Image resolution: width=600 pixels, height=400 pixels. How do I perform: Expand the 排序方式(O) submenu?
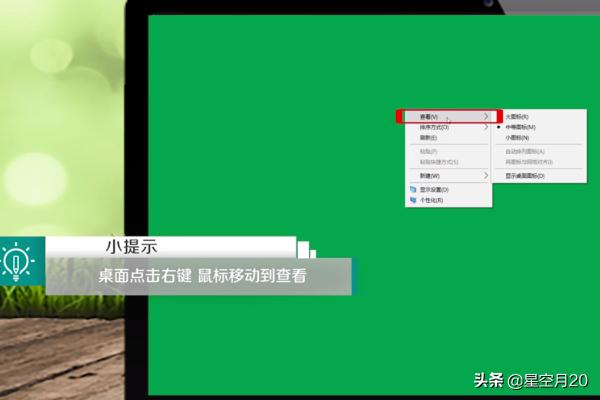pyautogui.click(x=448, y=127)
